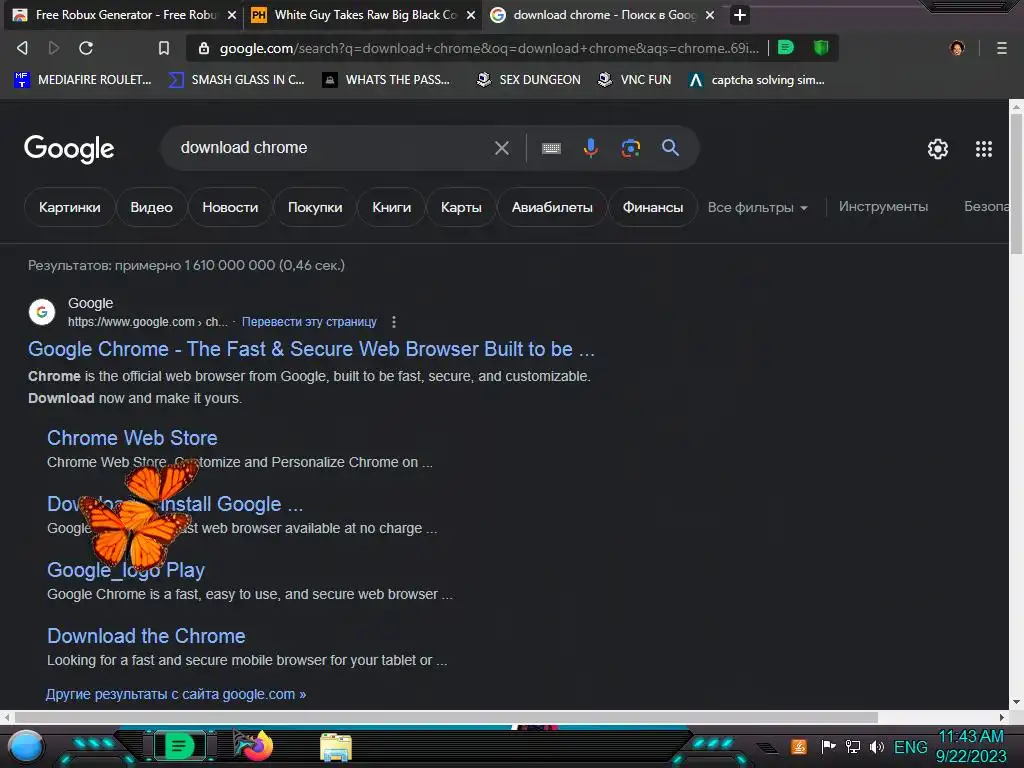Bookmark this page using bookmark icon

pos(164,48)
